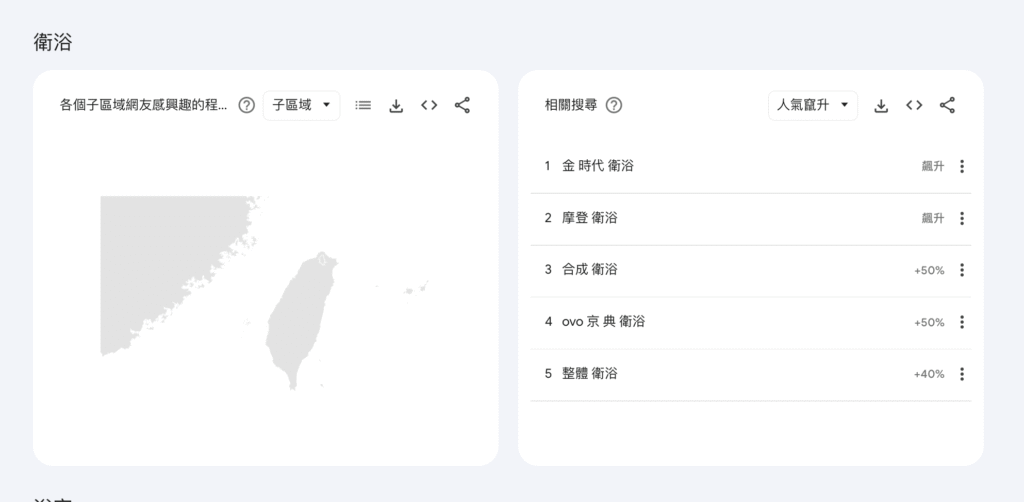Expand the 子區域 dropdown
The image size is (1024, 502).
click(301, 105)
